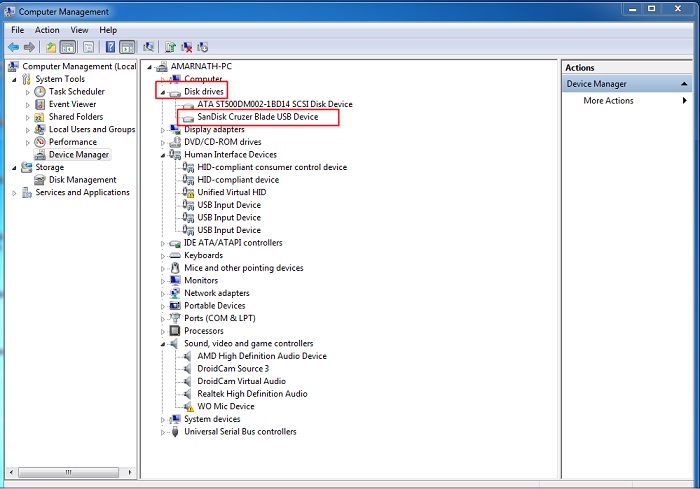Toggle Show/Hide Action Pane toolbar button
The height and width of the screenshot is (489, 700).
(x=128, y=47)
